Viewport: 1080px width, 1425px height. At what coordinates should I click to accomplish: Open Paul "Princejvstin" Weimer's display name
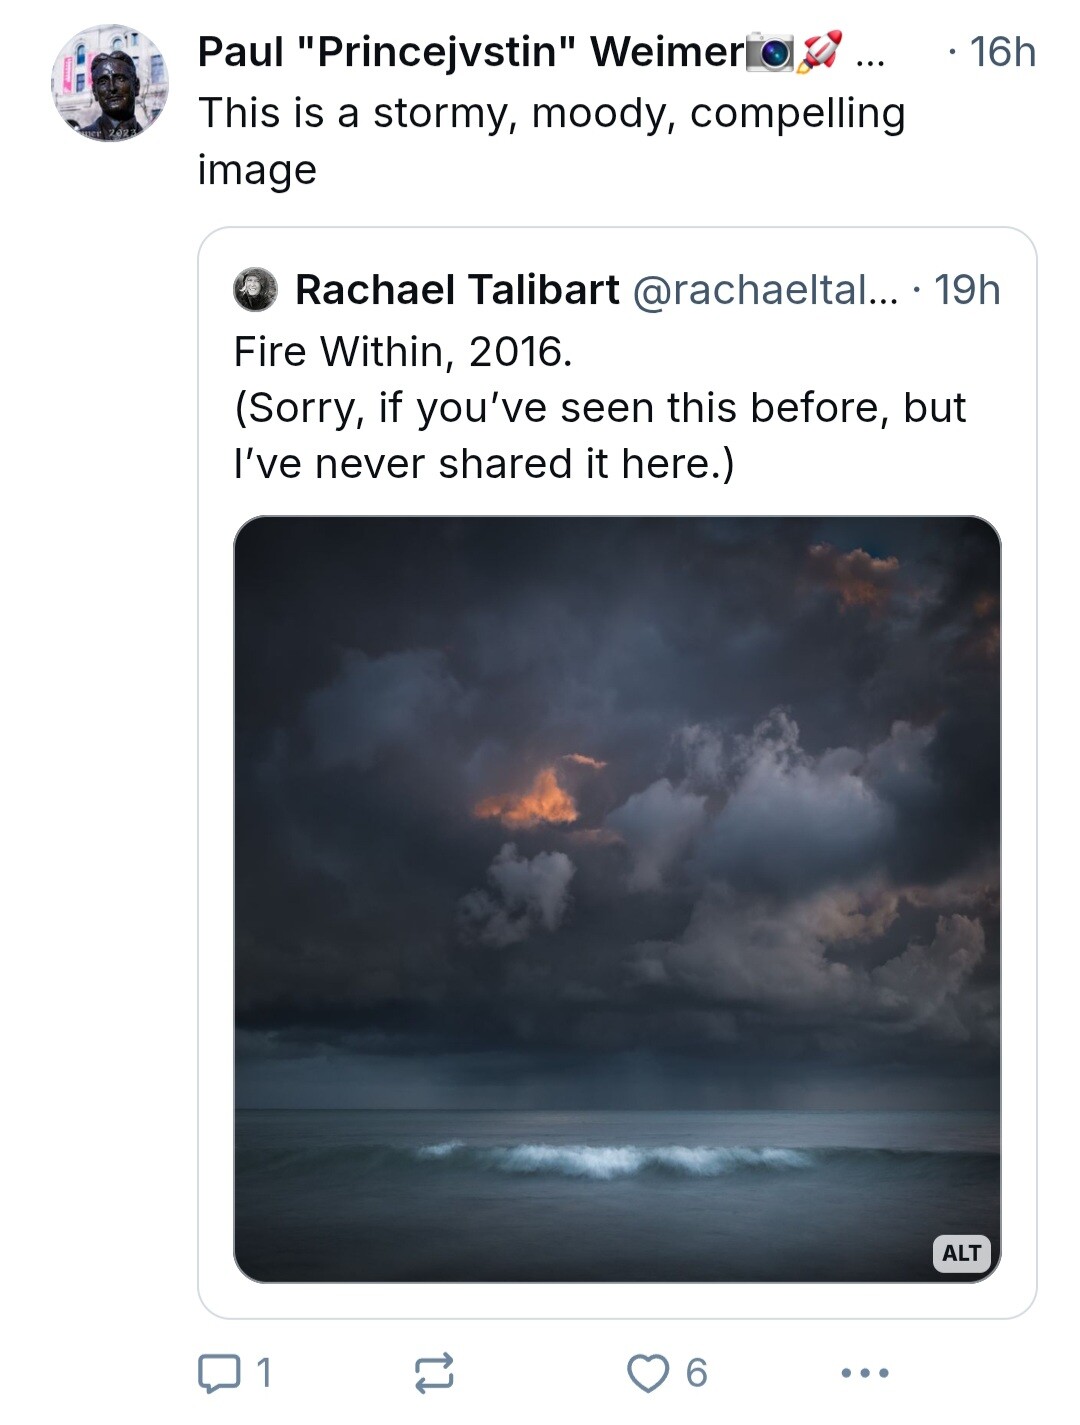472,52
